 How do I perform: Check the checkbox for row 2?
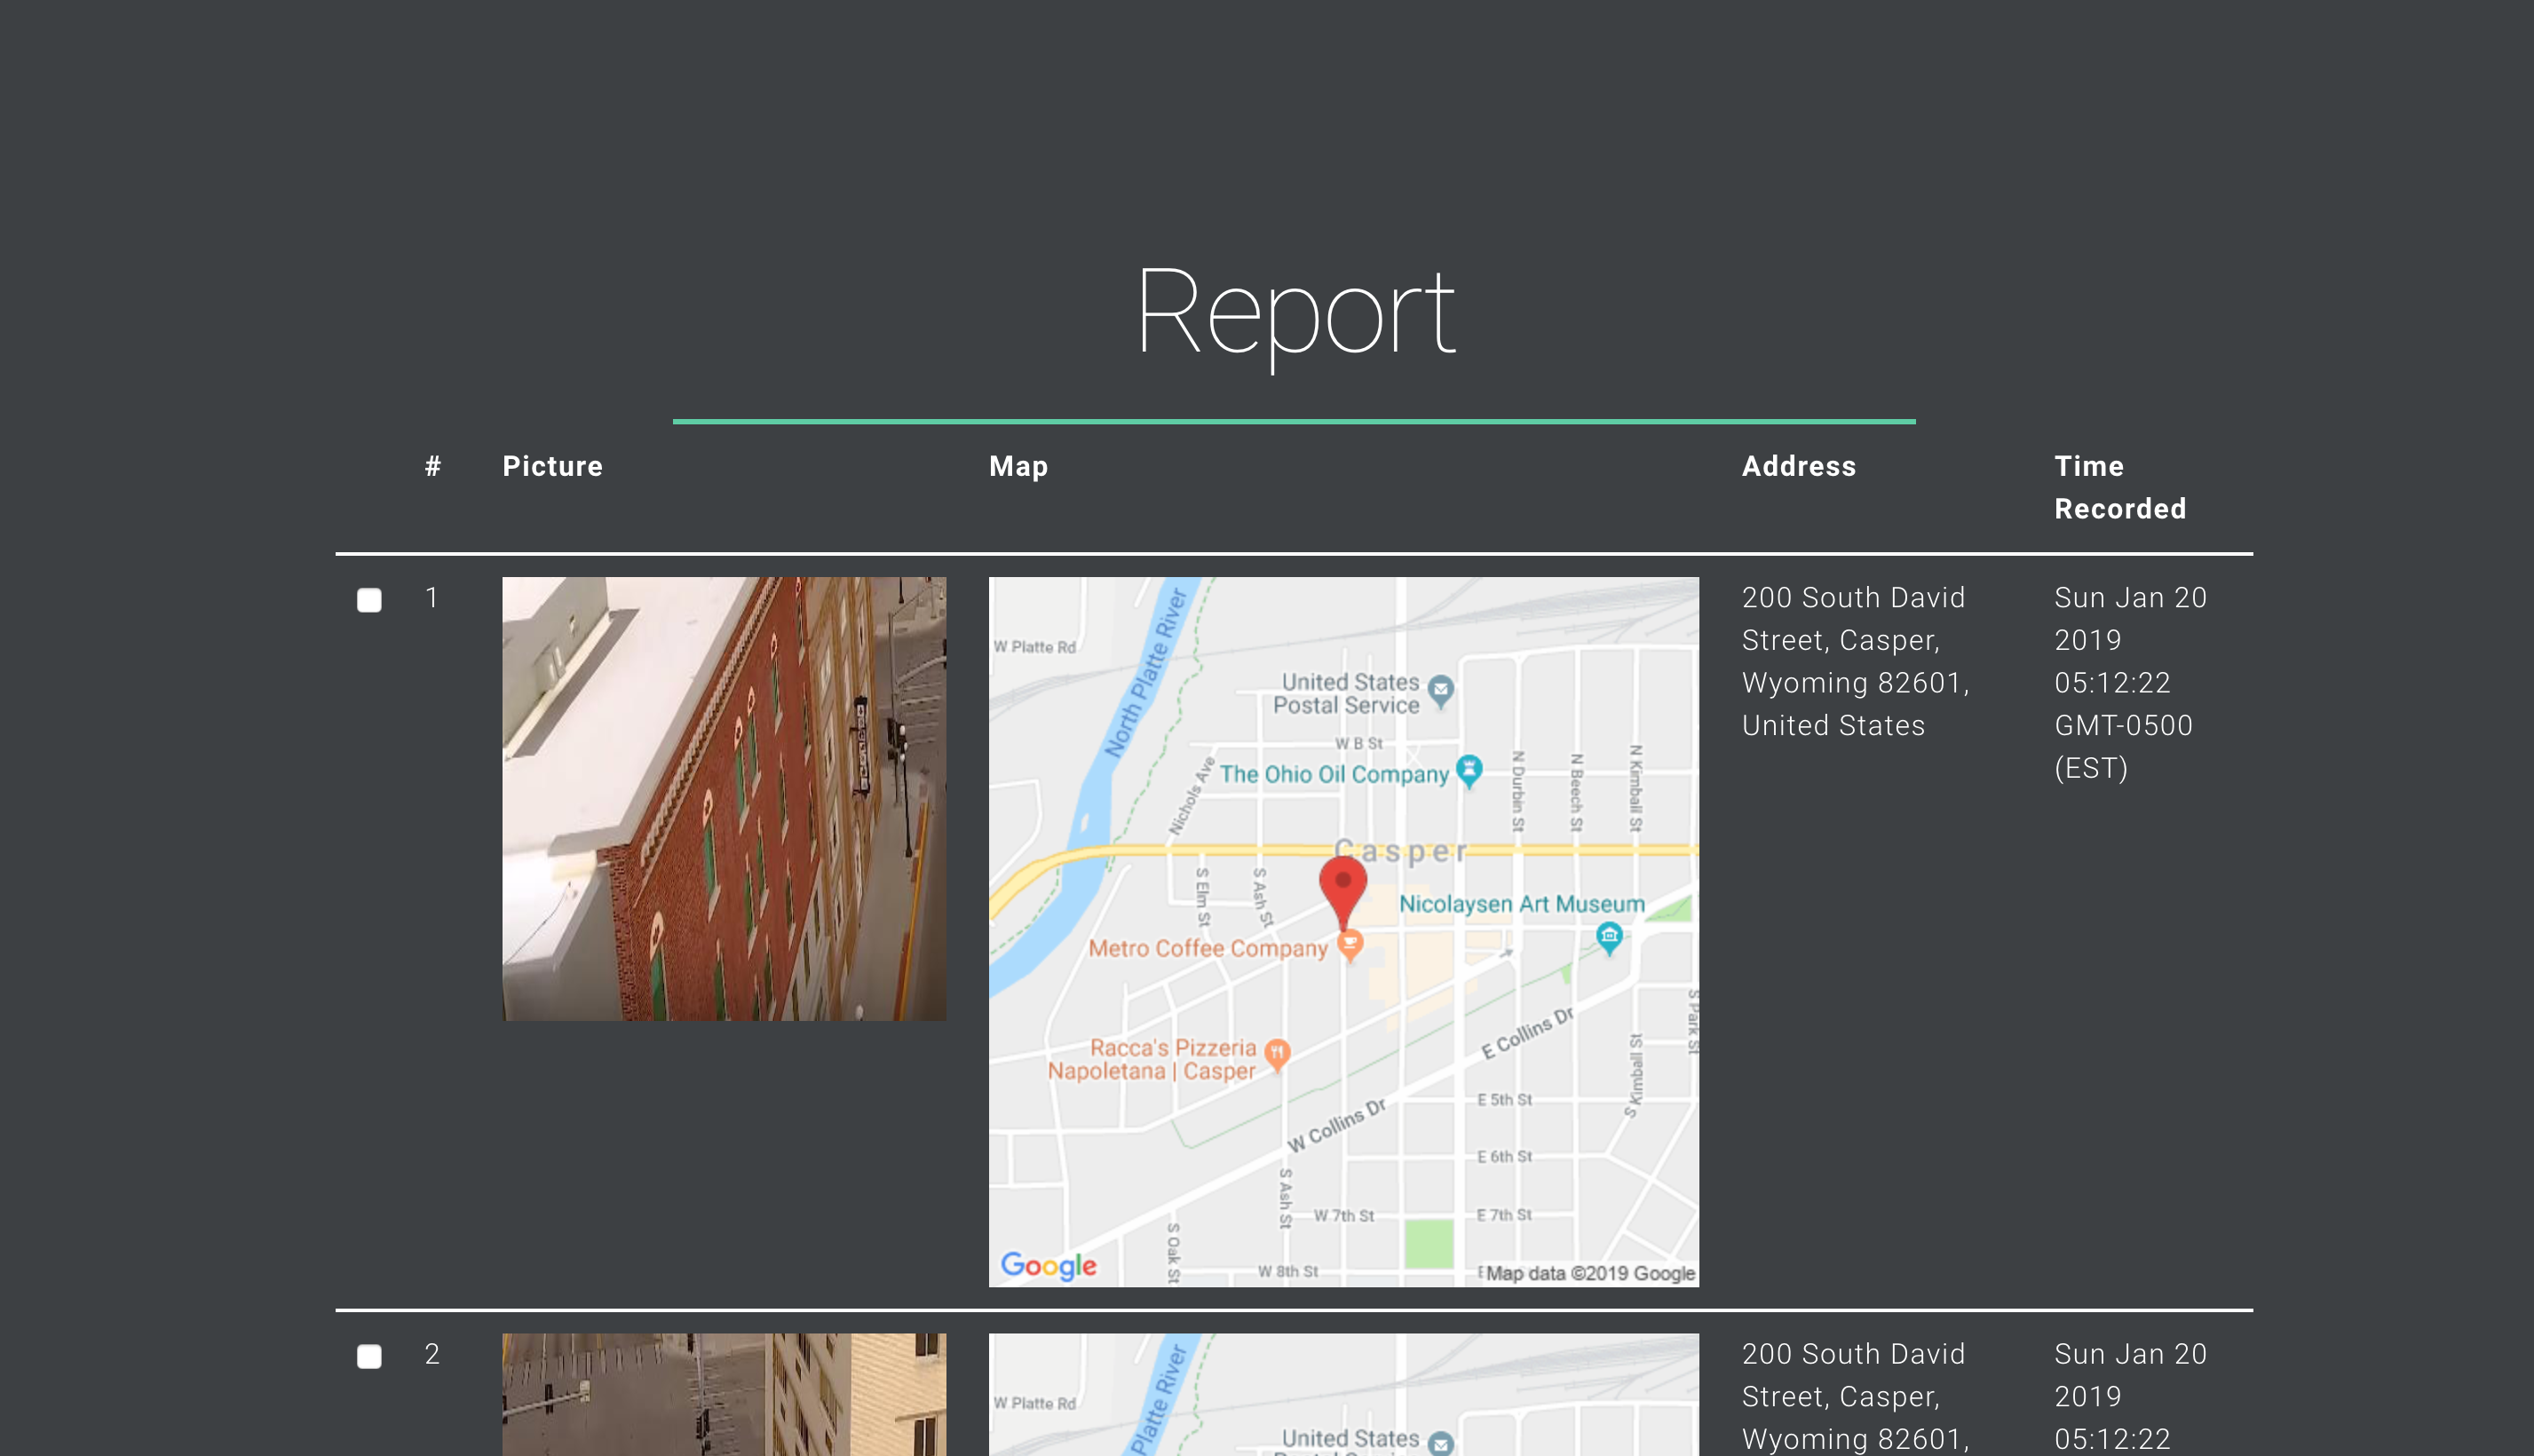pyautogui.click(x=369, y=1356)
